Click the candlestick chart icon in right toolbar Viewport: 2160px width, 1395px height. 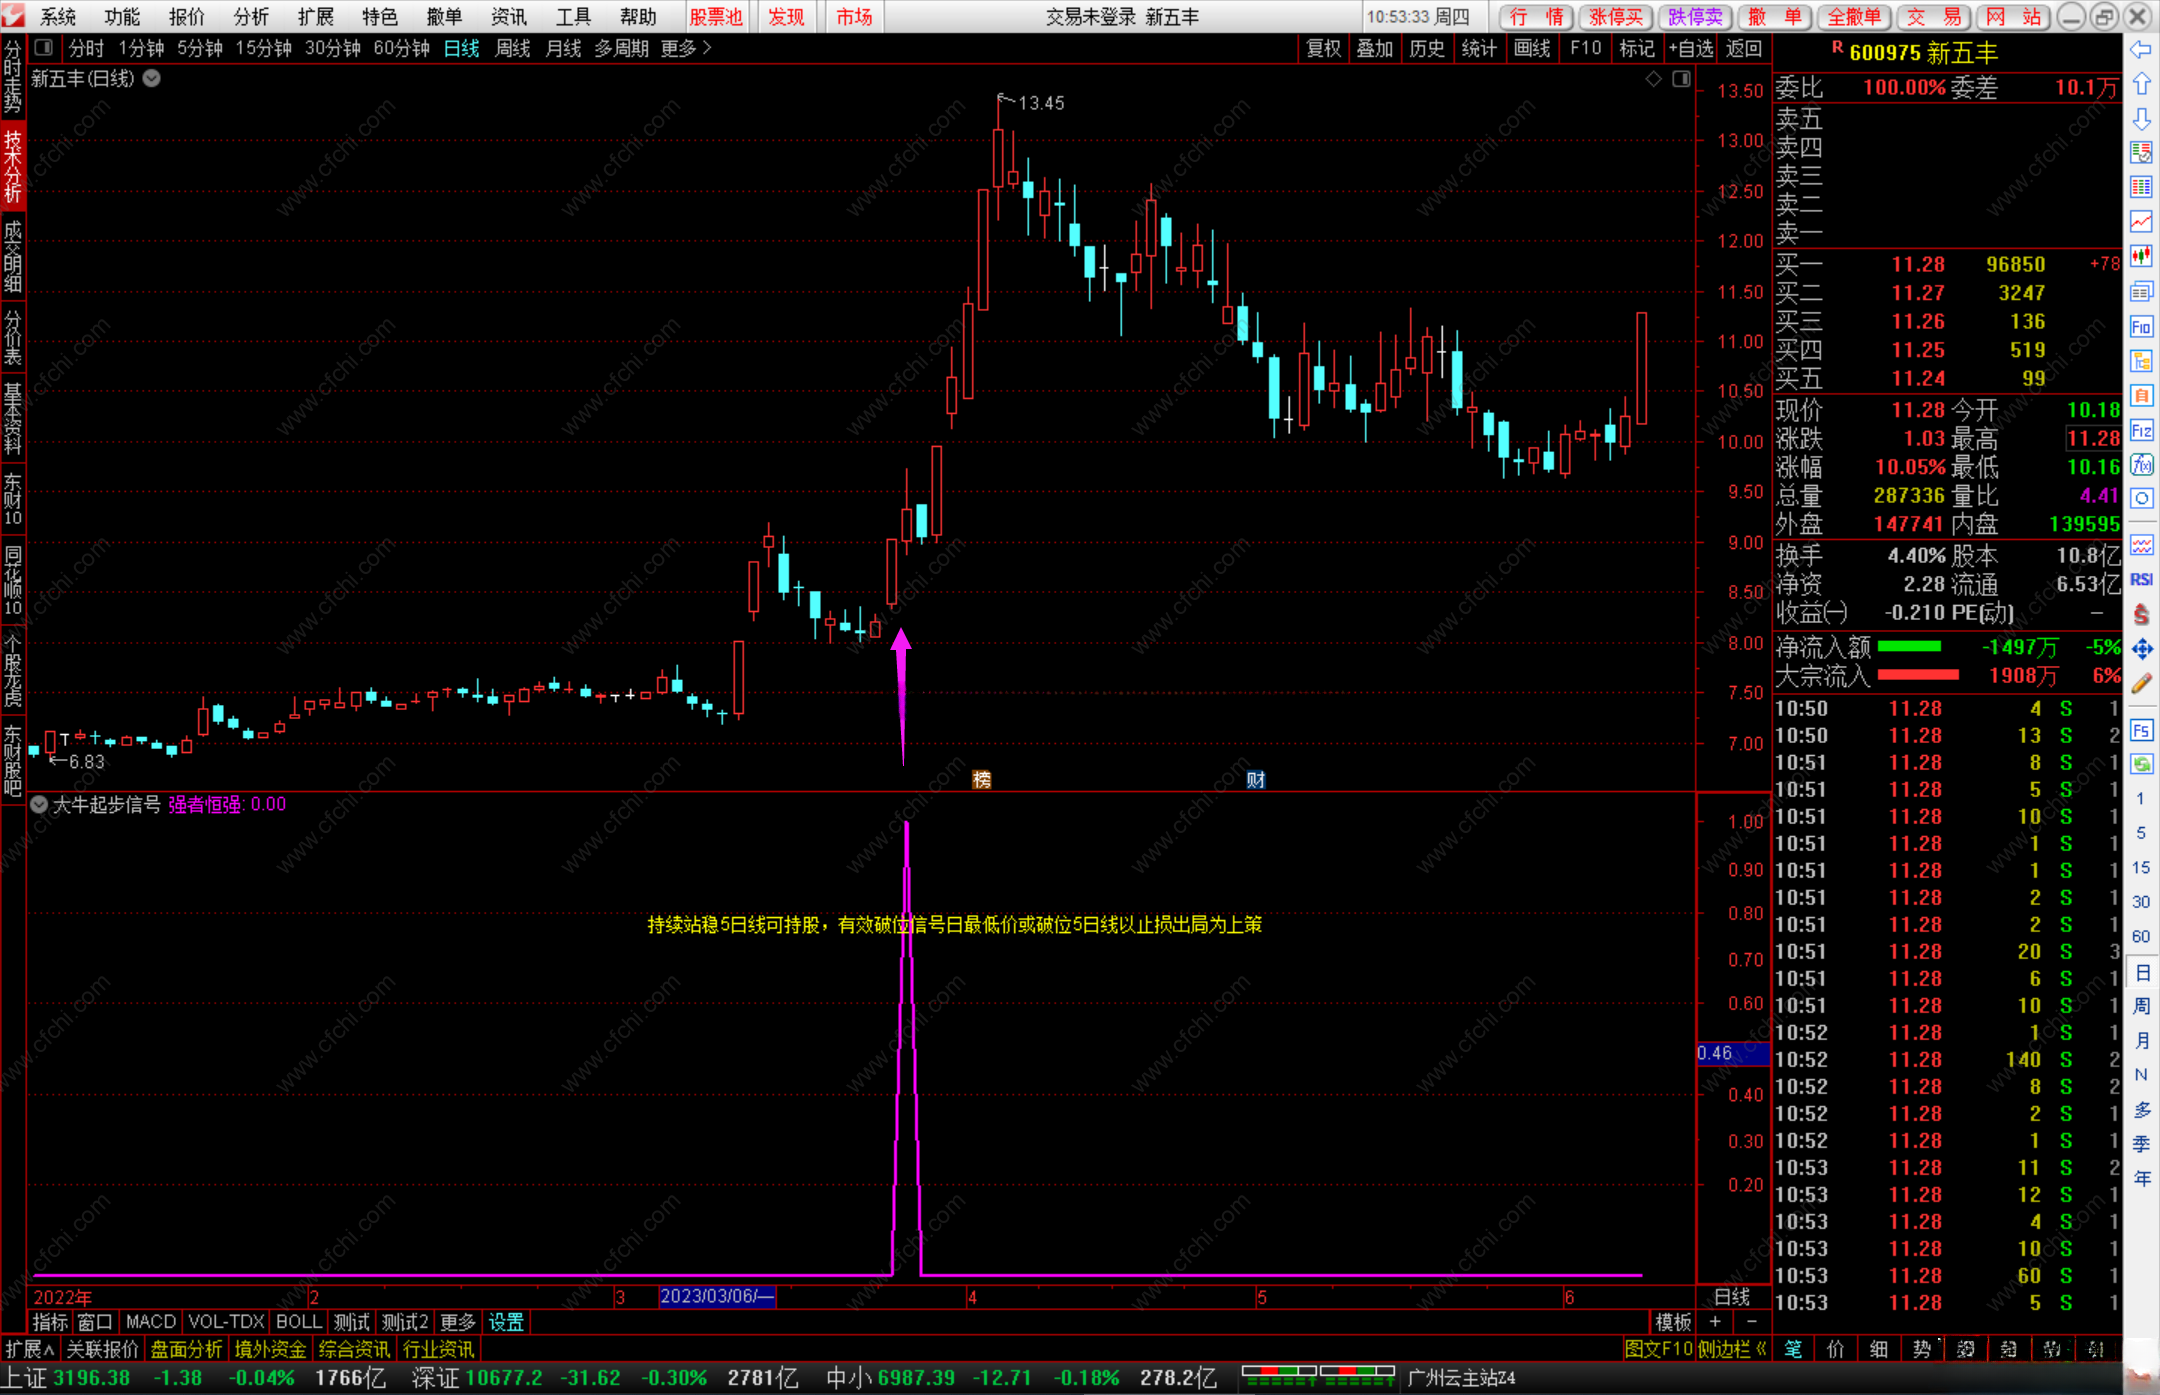click(2141, 256)
